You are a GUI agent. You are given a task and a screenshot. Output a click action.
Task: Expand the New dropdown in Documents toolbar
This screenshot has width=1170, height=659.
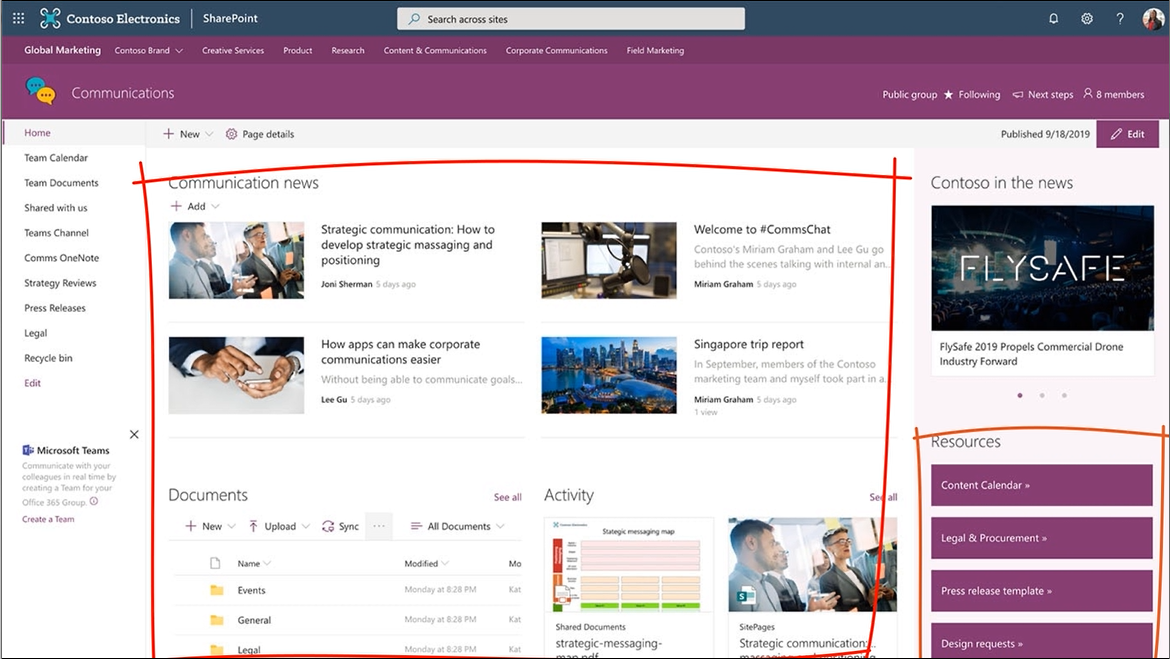tap(231, 526)
